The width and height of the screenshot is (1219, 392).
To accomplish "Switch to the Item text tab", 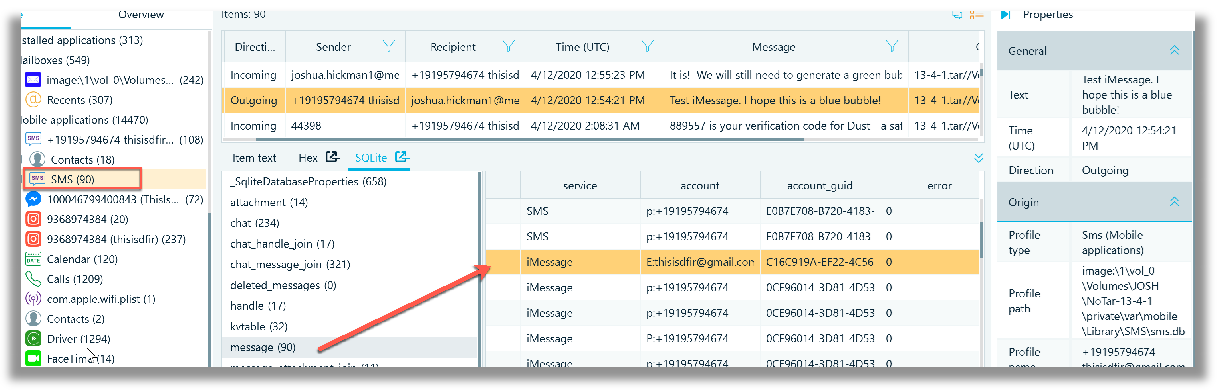I will click(x=254, y=158).
